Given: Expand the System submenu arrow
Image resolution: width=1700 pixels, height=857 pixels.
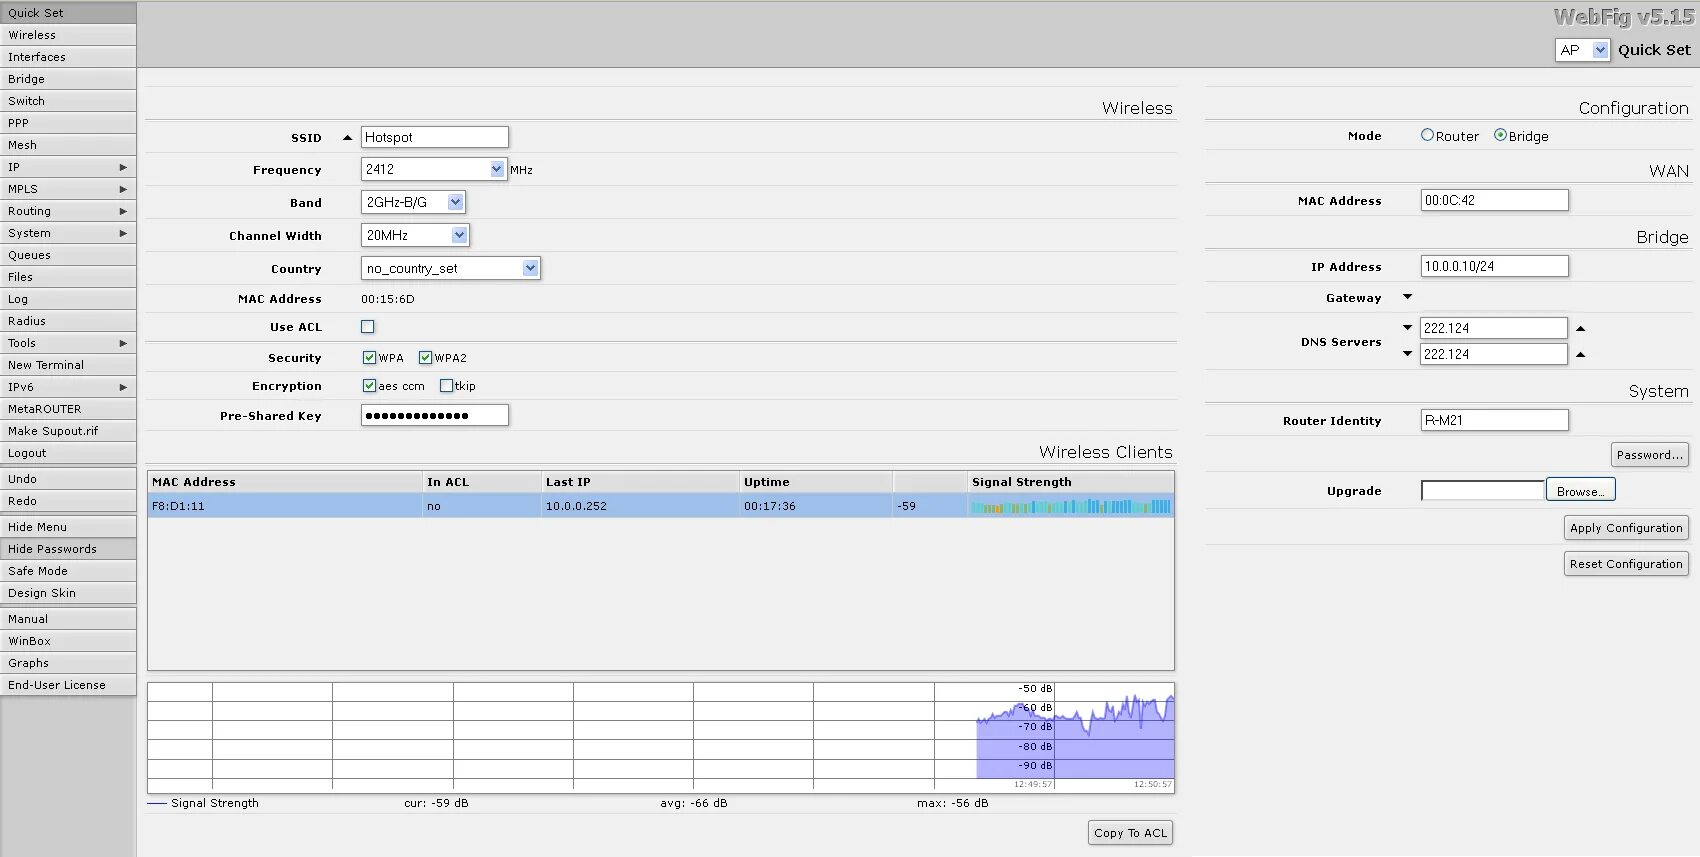Looking at the screenshot, I should coord(123,233).
